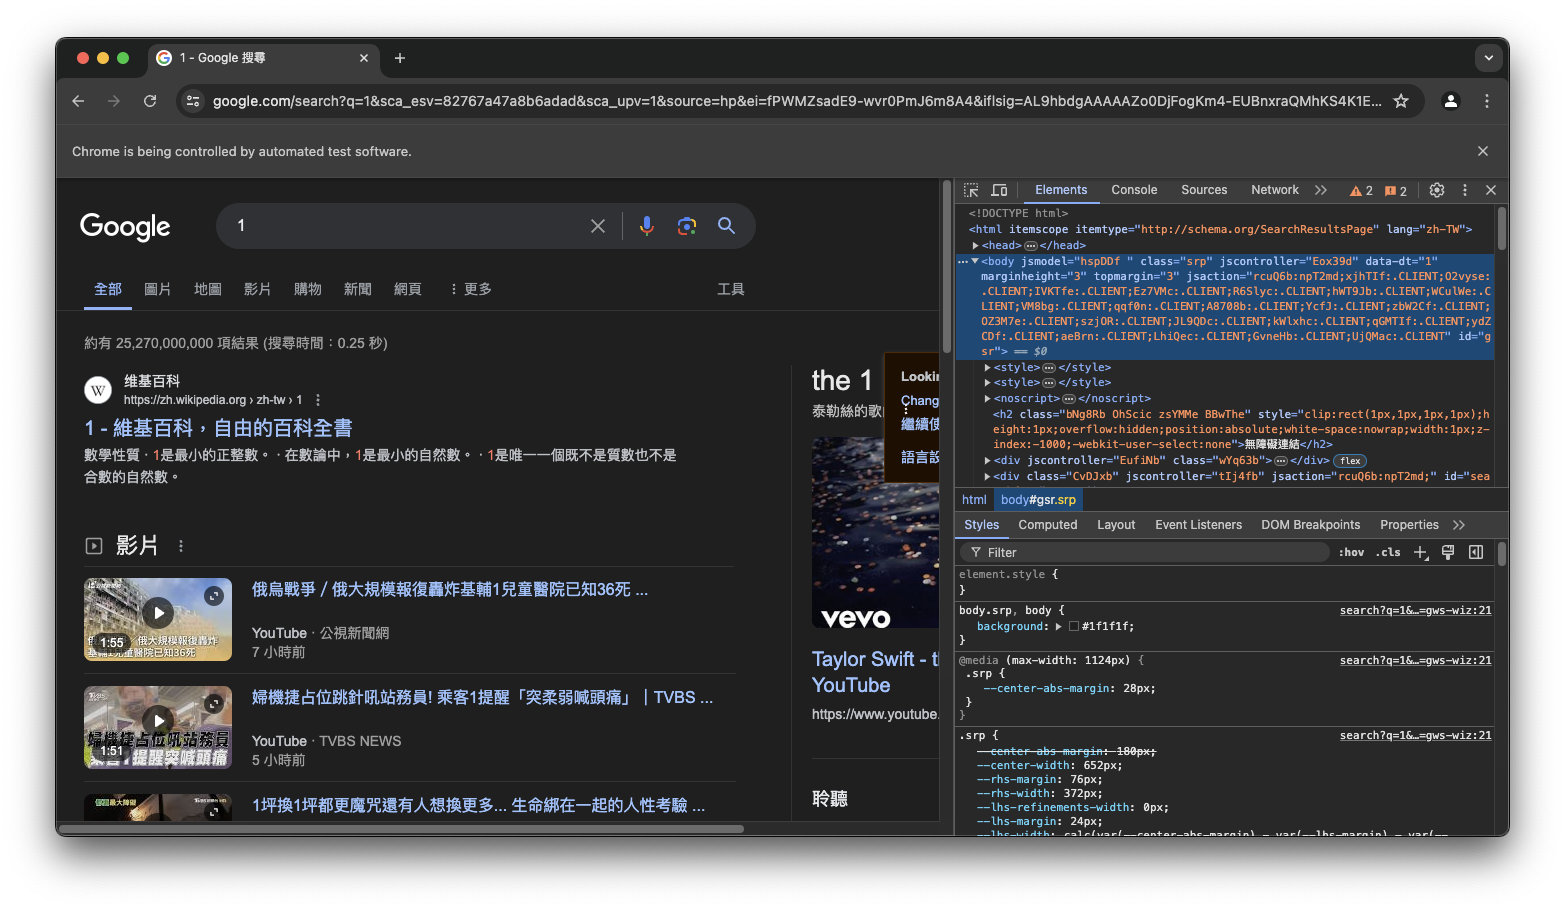
Task: Click the warnings count indicator in DevTools
Action: point(1361,191)
